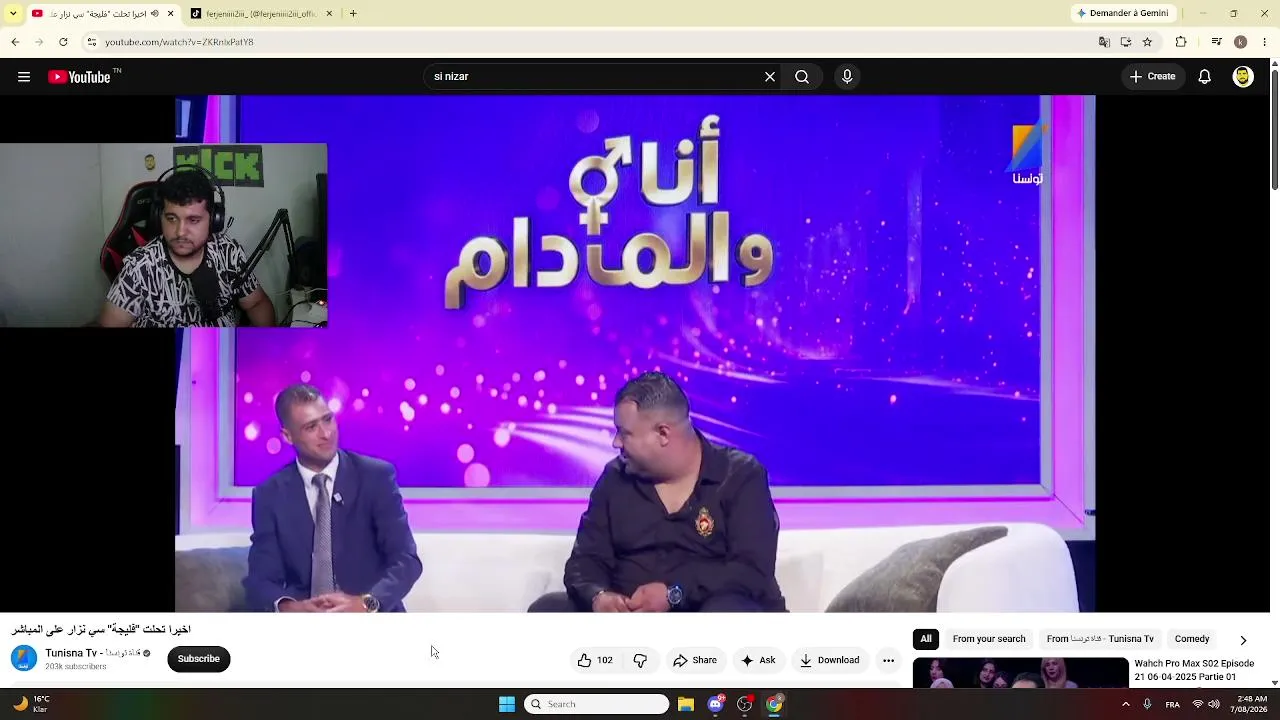Mute the YouTube tab via speaker icon
1280x720 pixels.
click(154, 14)
